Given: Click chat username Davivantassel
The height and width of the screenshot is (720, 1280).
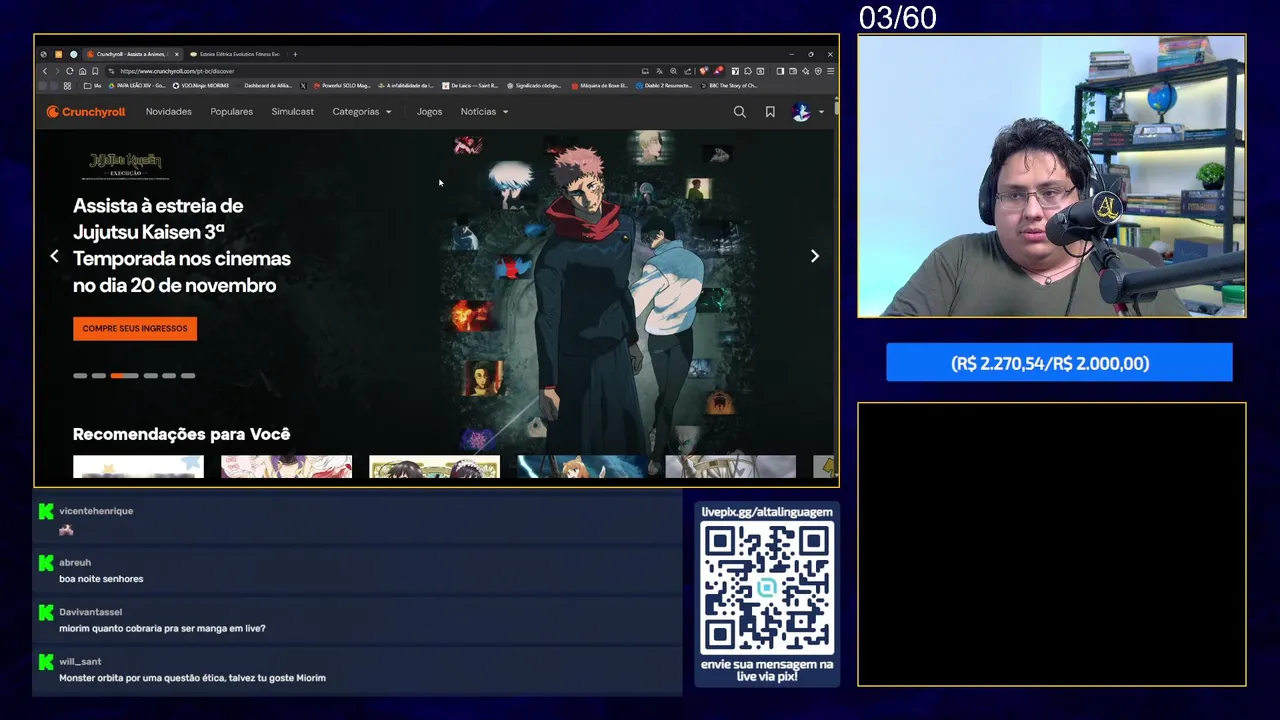Looking at the screenshot, I should [90, 612].
